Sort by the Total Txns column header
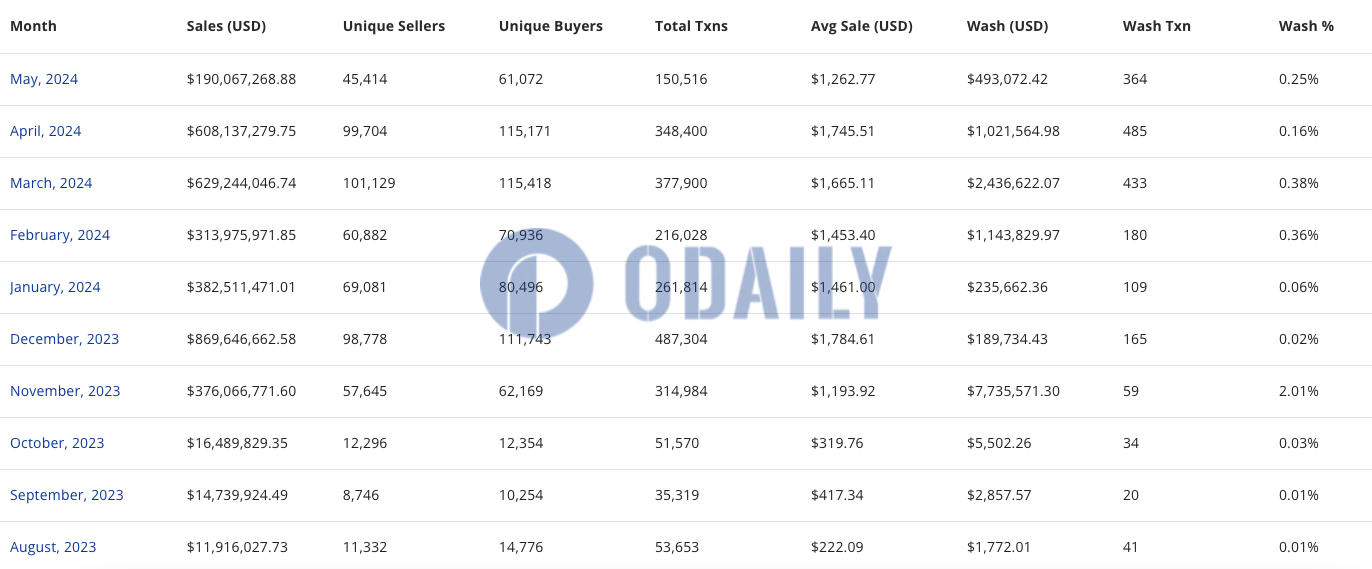 (x=691, y=26)
